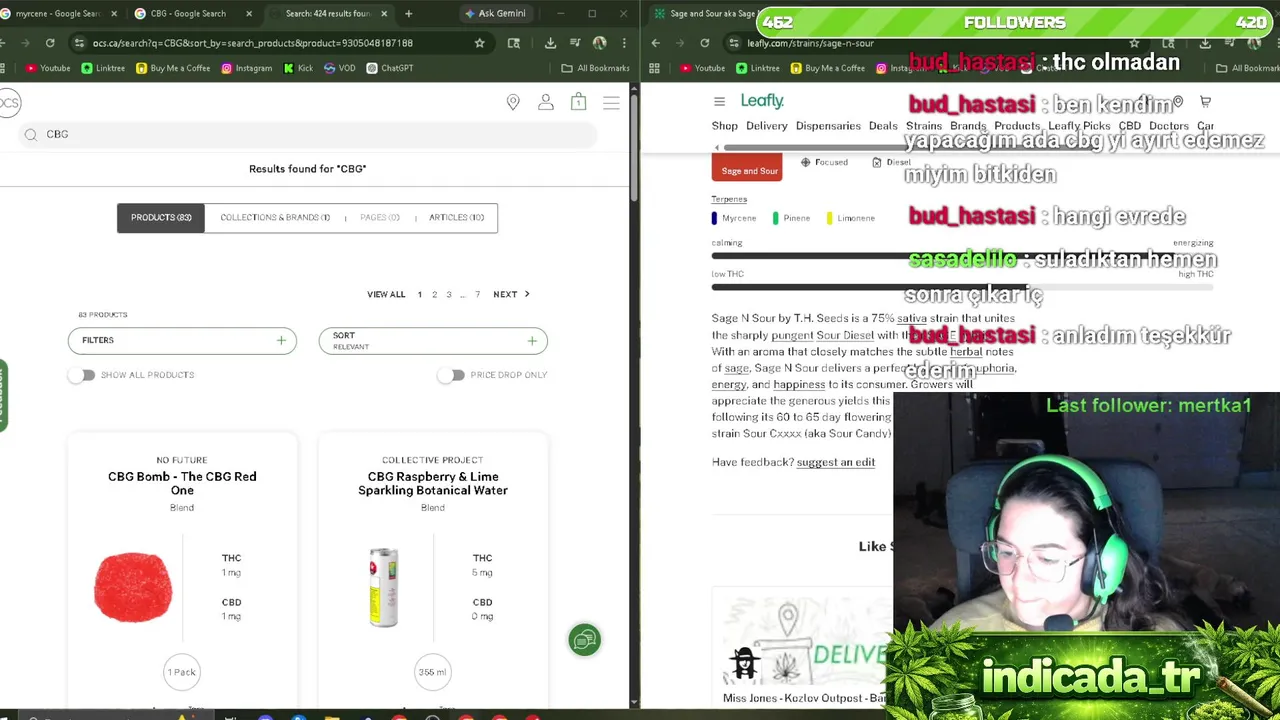The height and width of the screenshot is (720, 1280).
Task: Open the OCS shopping bag icon
Action: click(578, 102)
